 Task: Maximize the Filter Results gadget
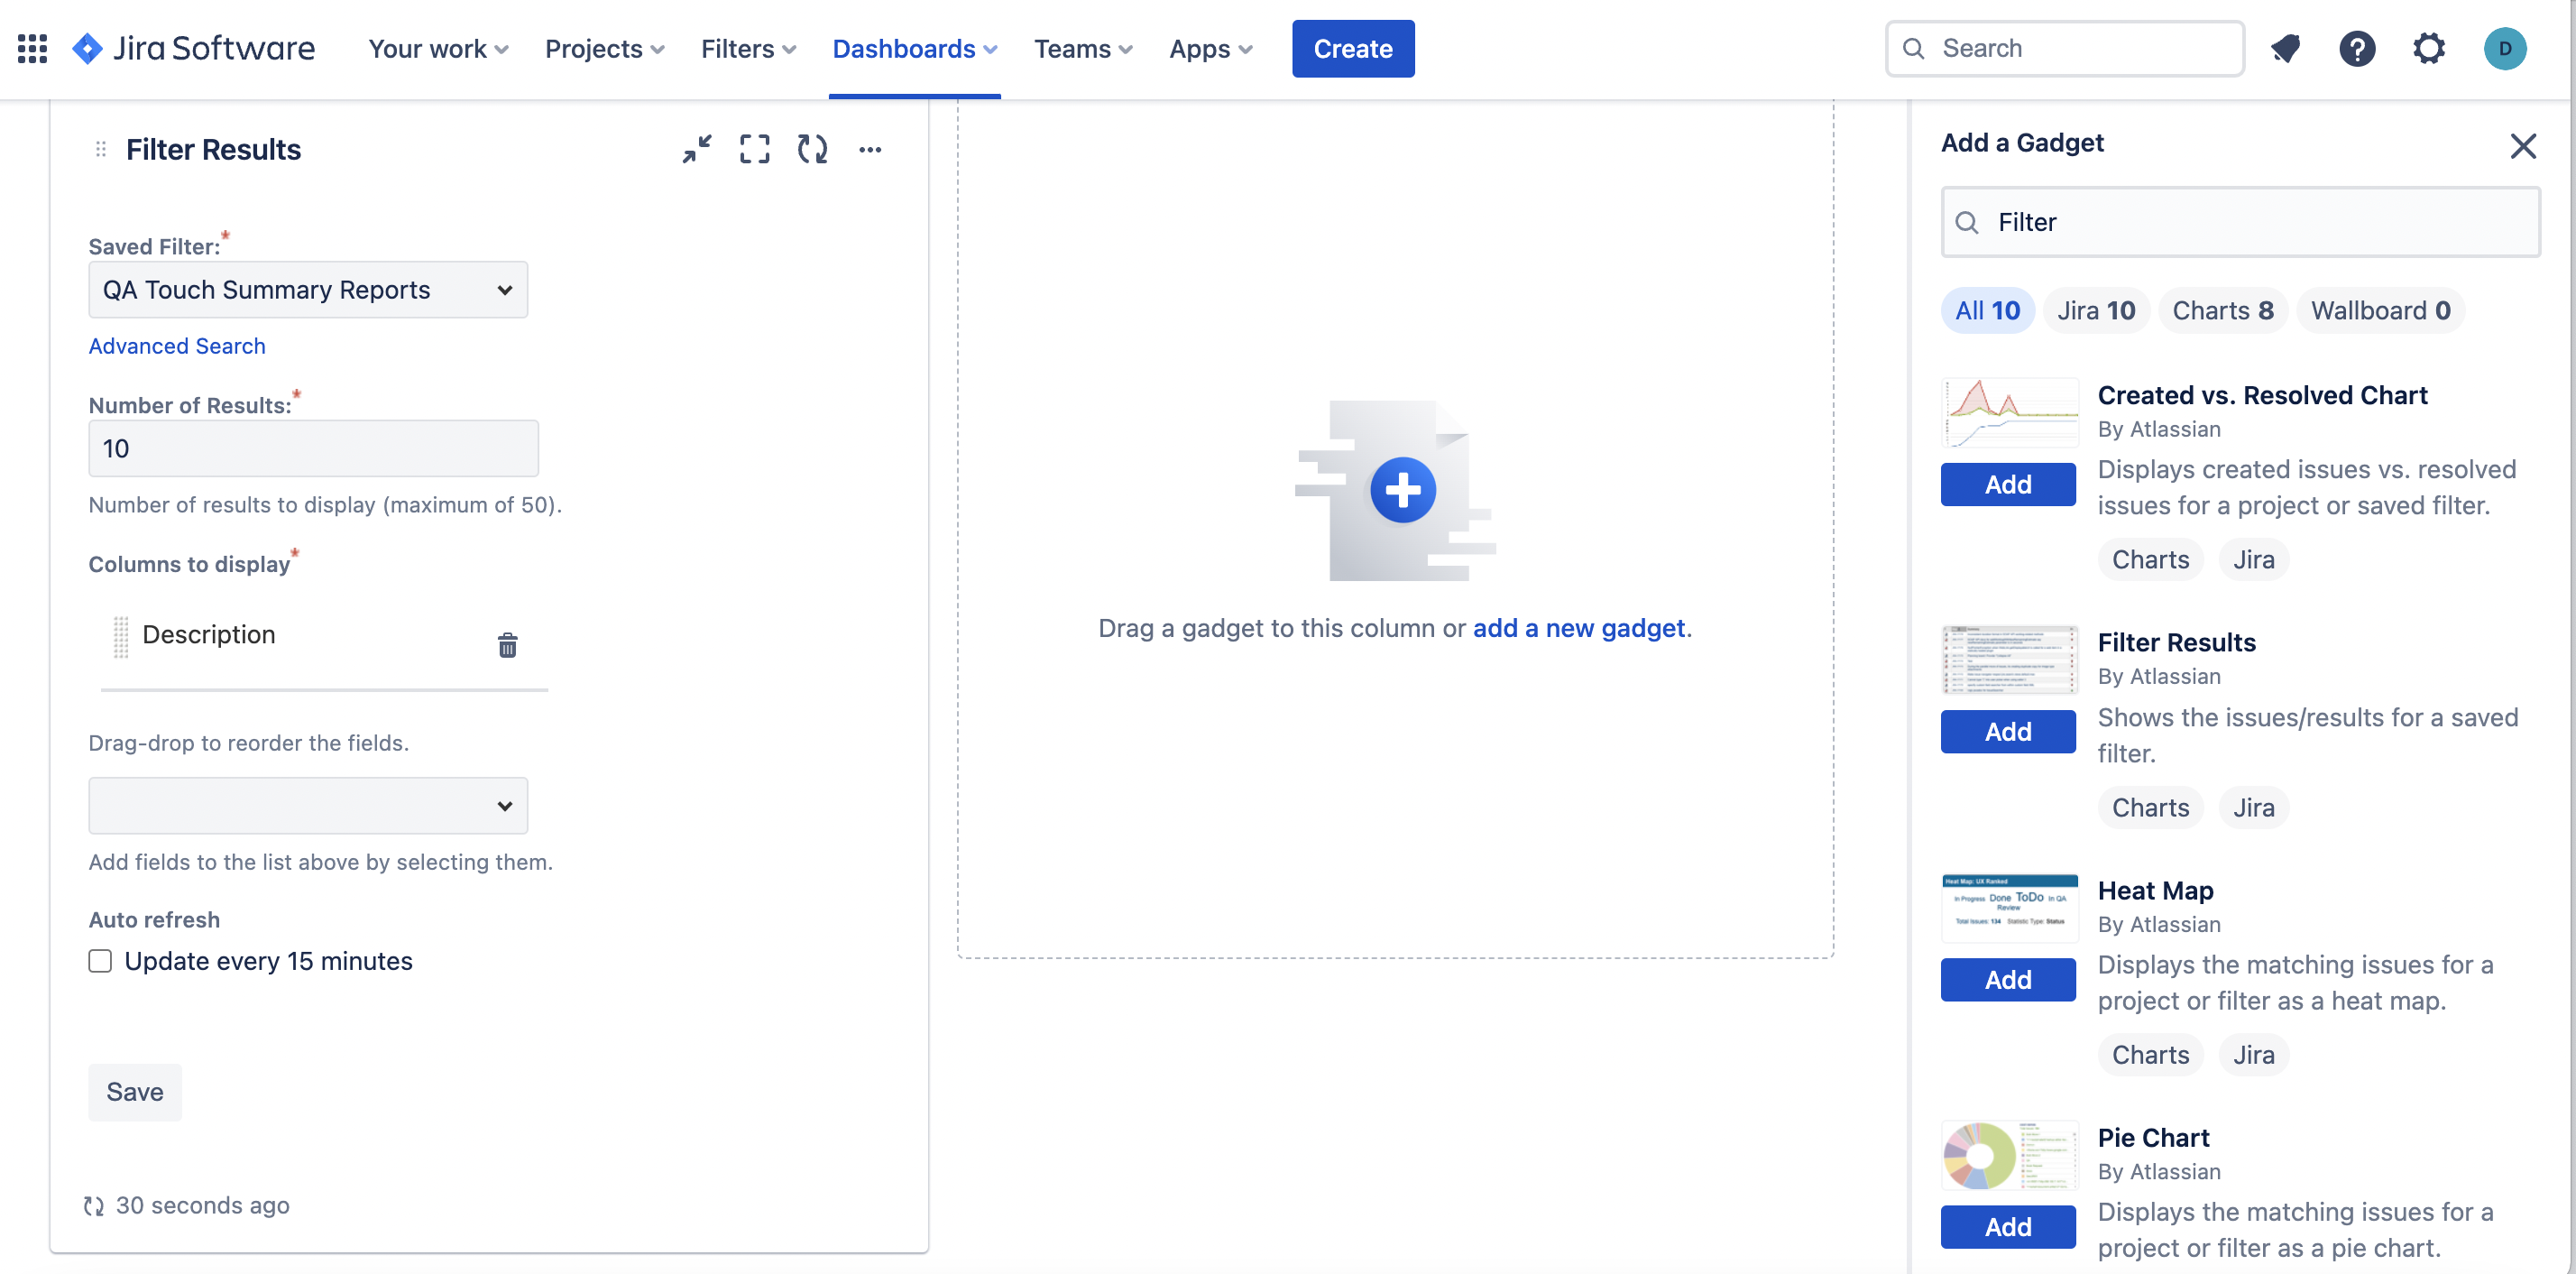click(x=755, y=149)
